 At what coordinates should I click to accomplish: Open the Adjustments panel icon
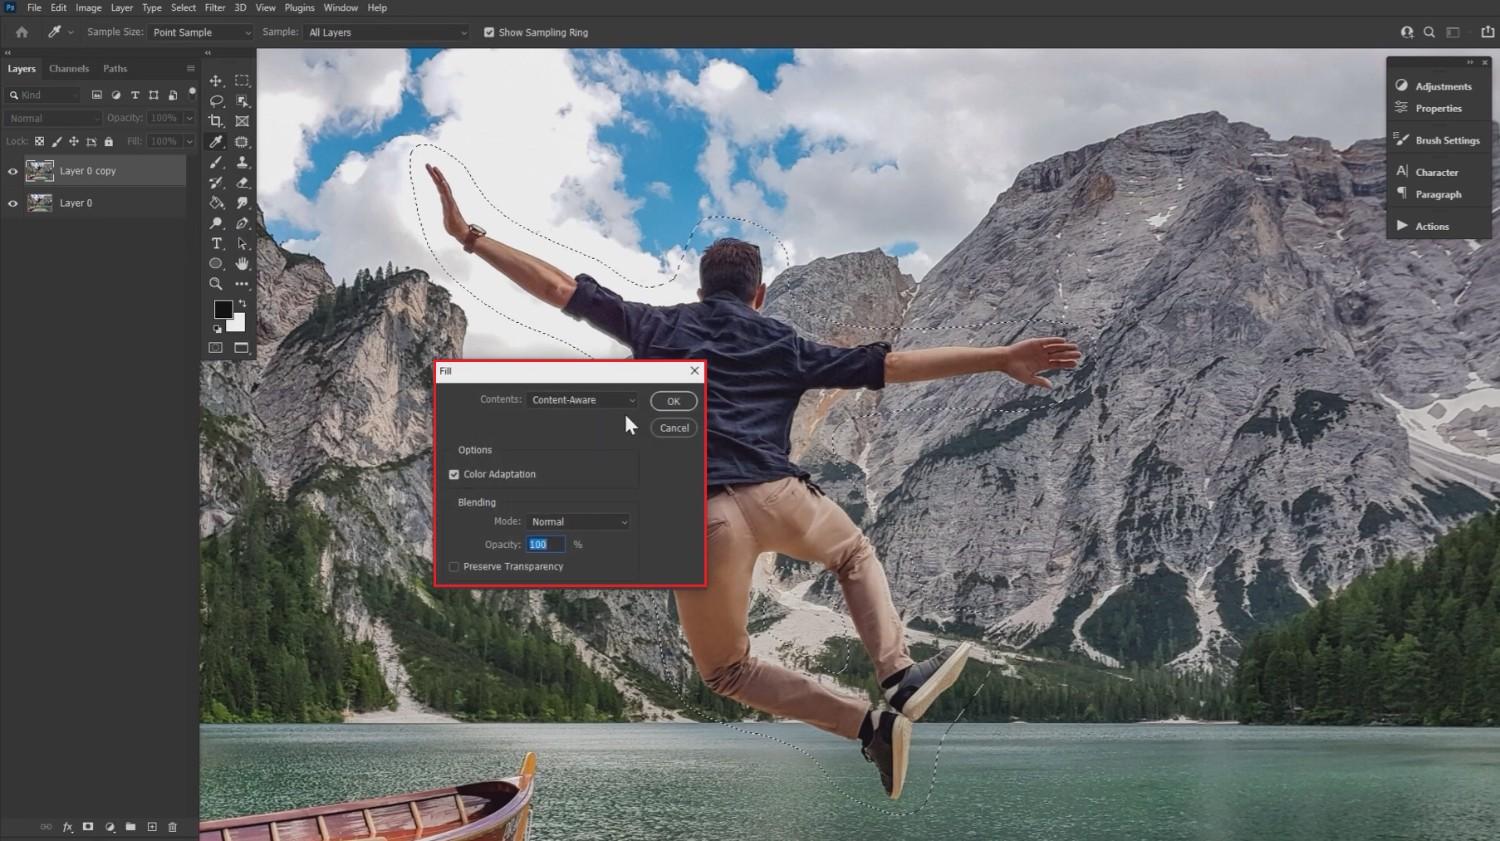click(1402, 86)
